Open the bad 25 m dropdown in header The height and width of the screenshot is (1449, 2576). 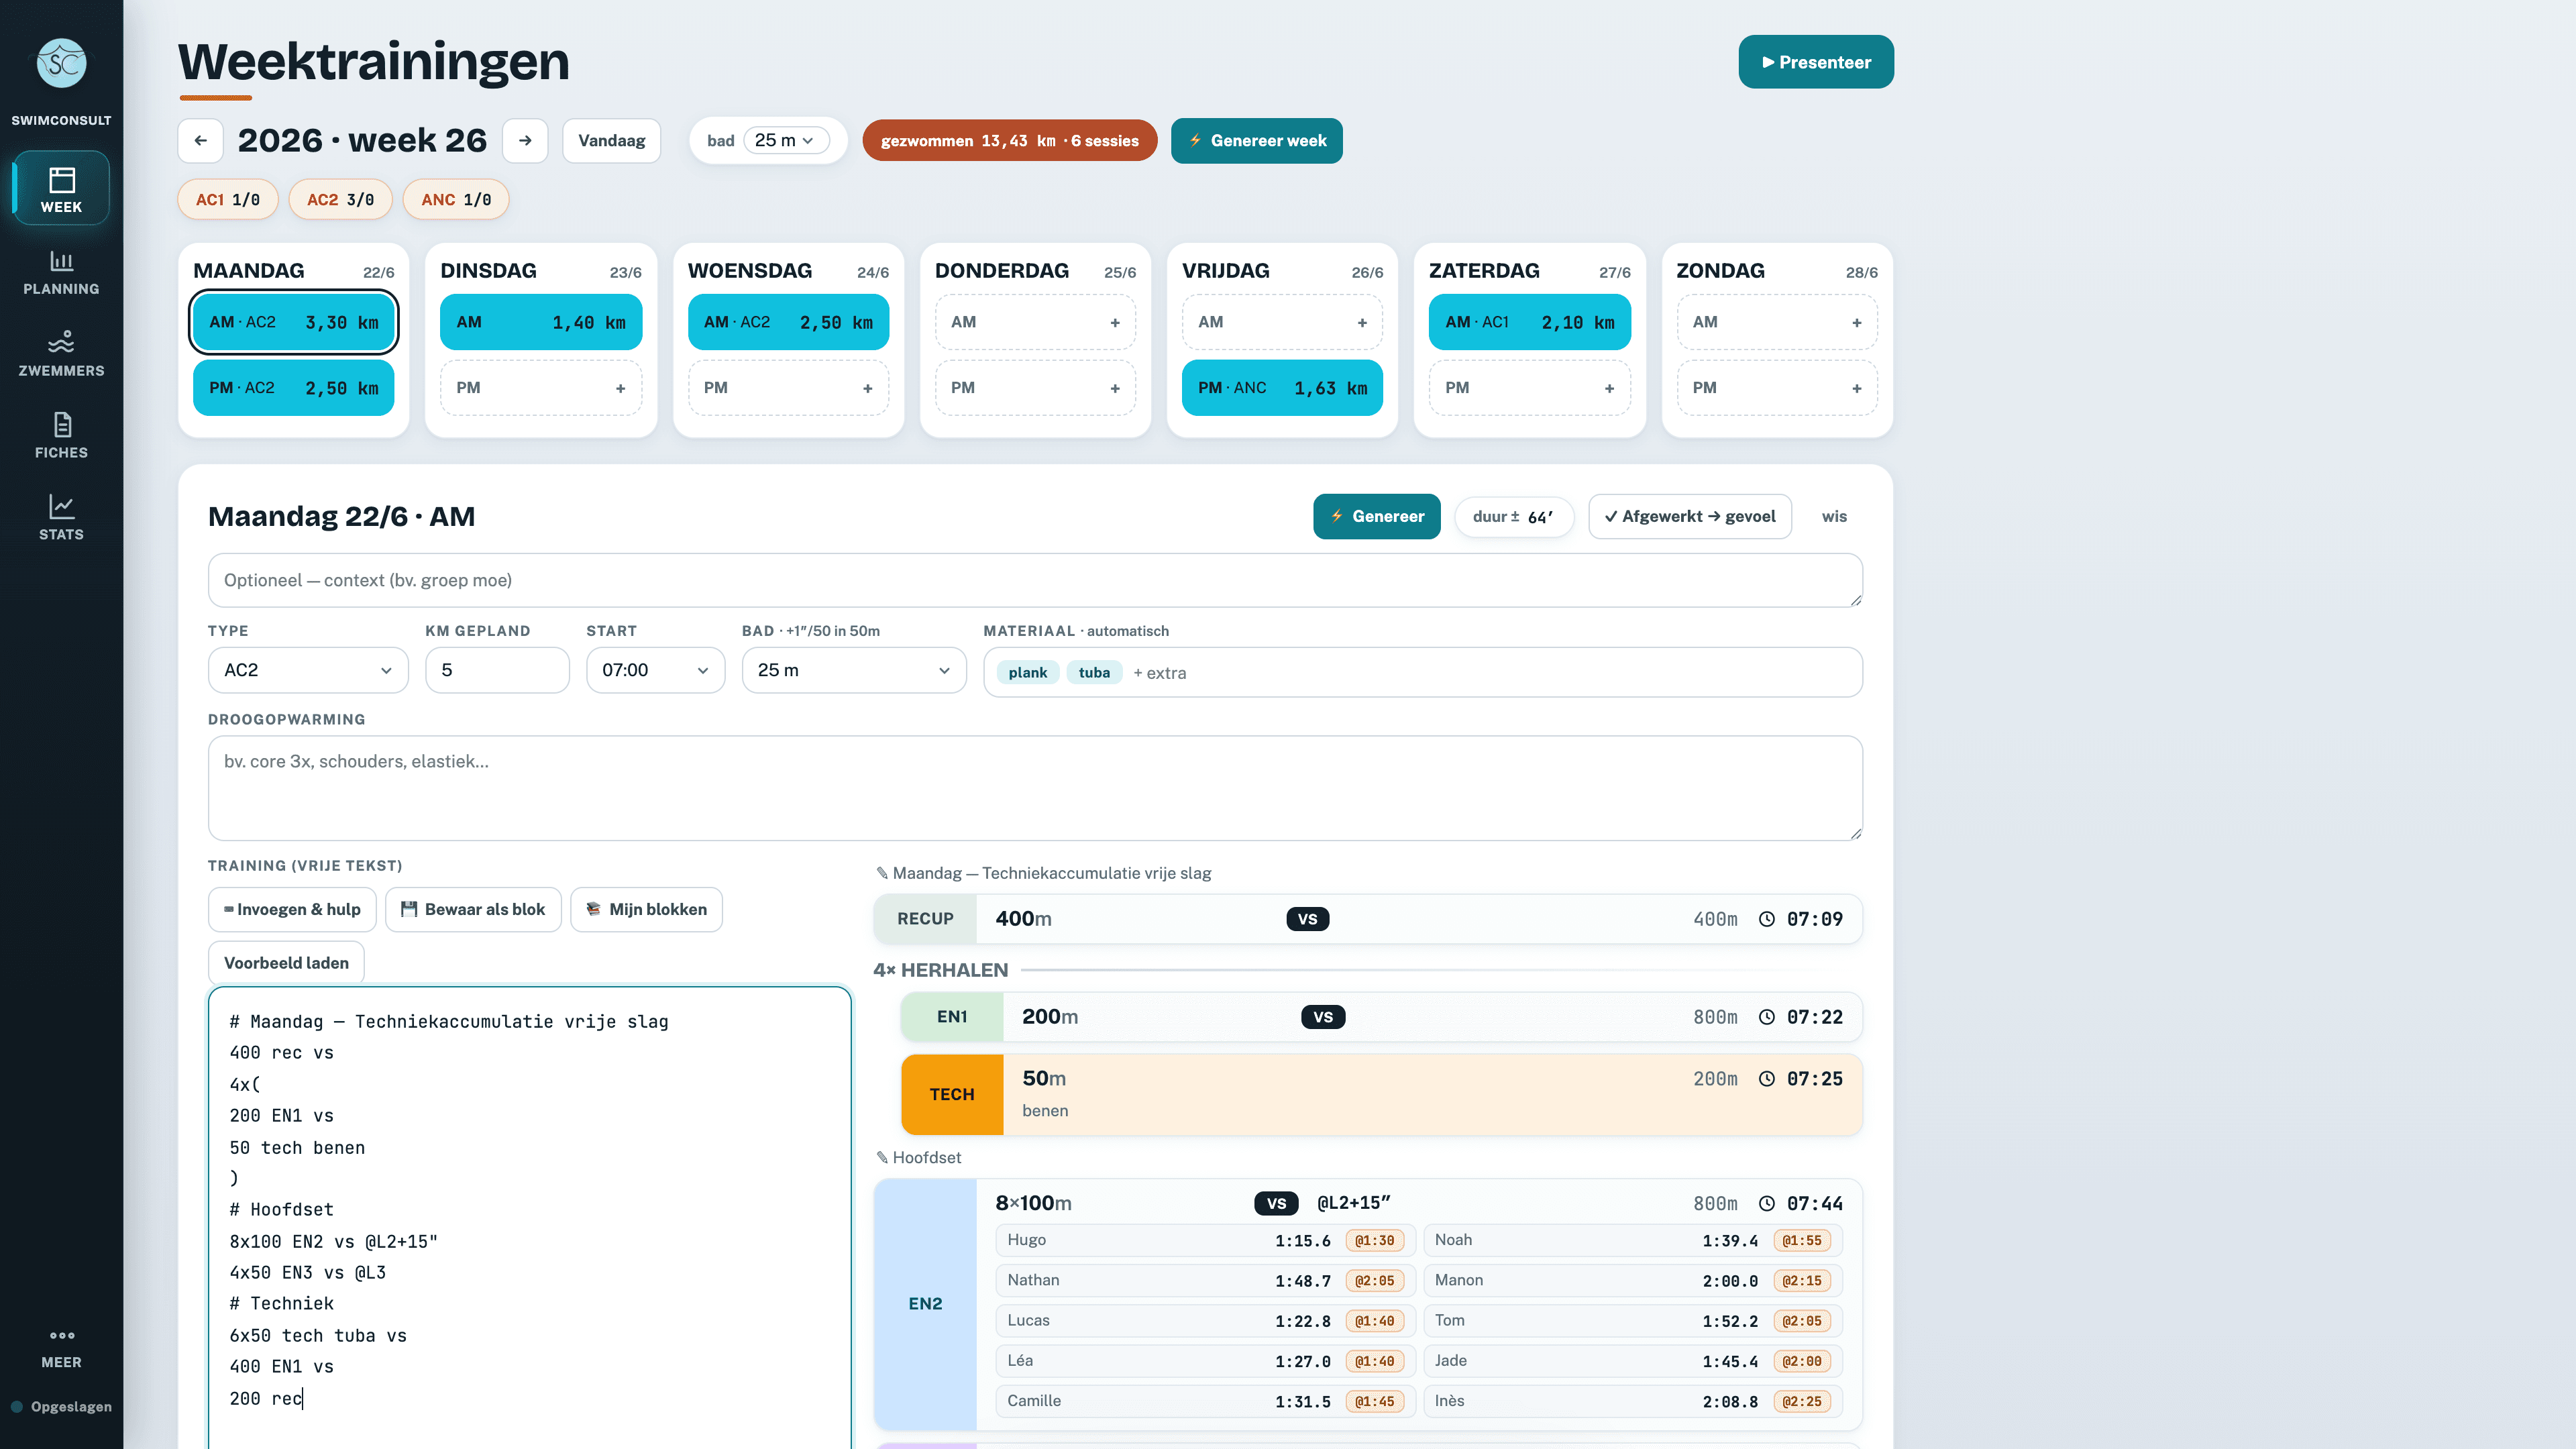point(786,141)
